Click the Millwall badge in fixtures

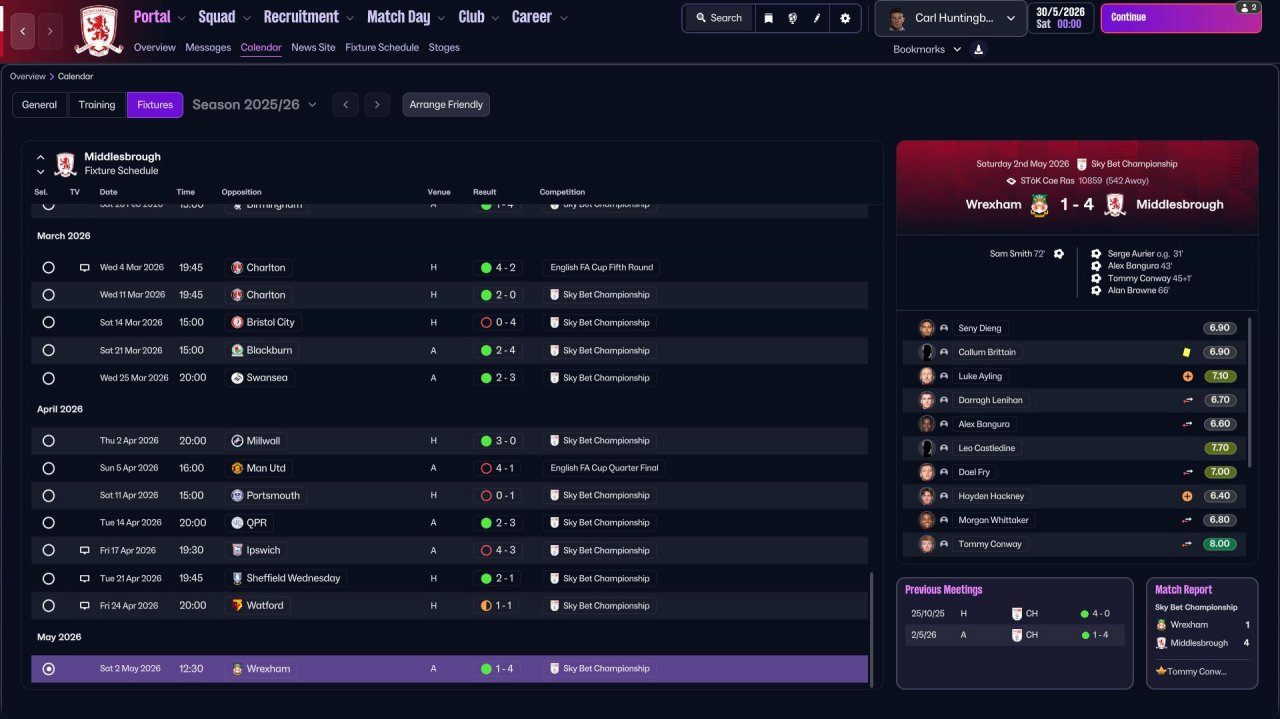(x=237, y=440)
